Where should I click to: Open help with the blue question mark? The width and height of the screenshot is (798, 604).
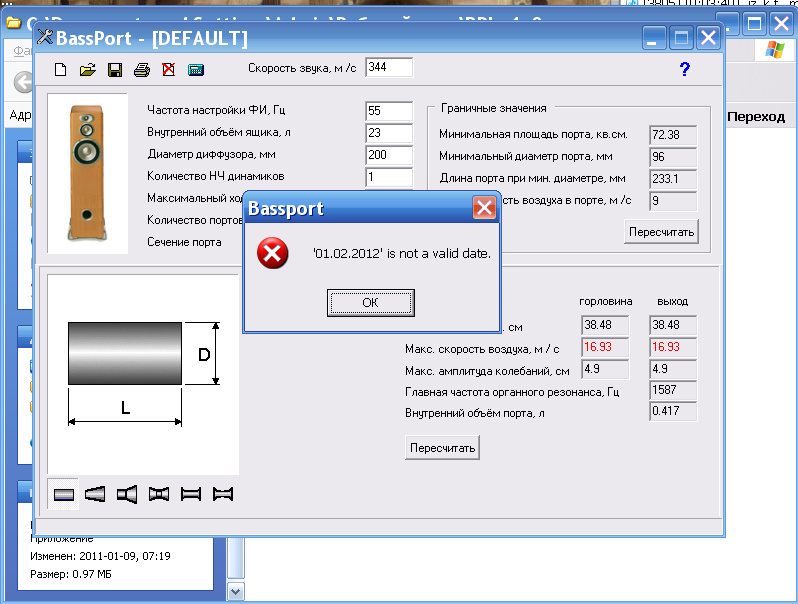pyautogui.click(x=685, y=69)
